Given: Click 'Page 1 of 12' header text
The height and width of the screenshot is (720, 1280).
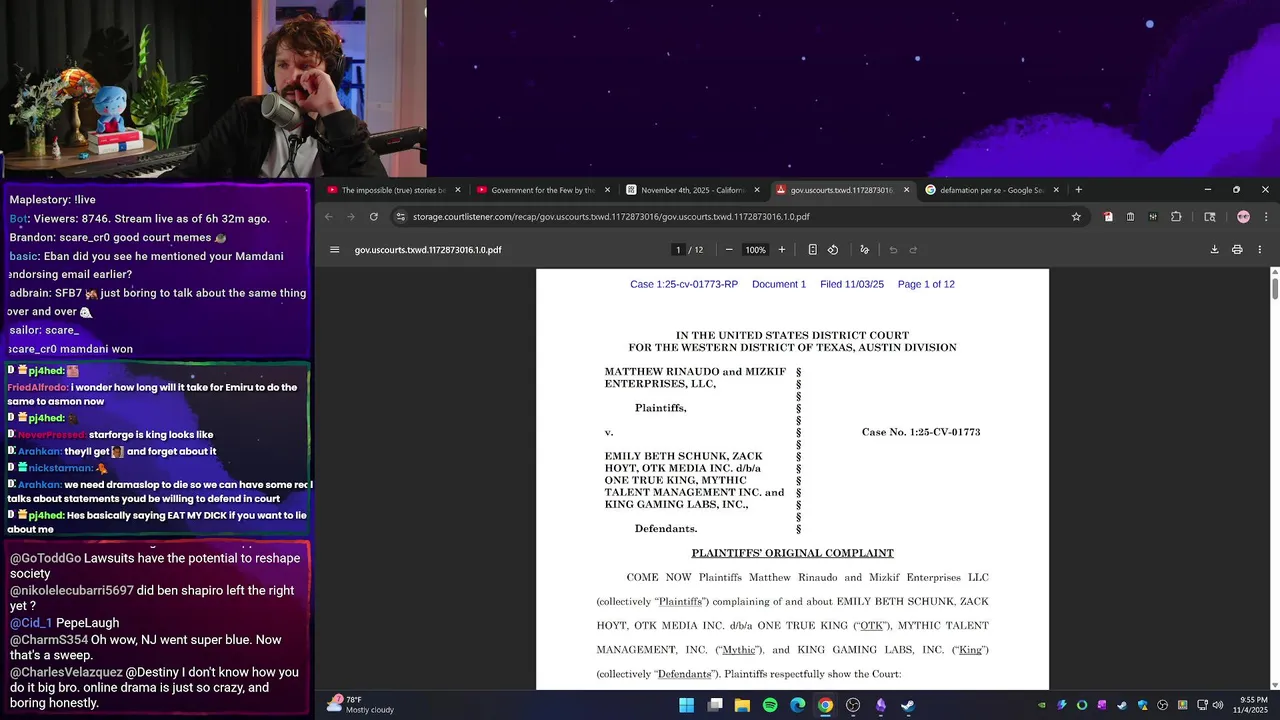Looking at the screenshot, I should [926, 284].
